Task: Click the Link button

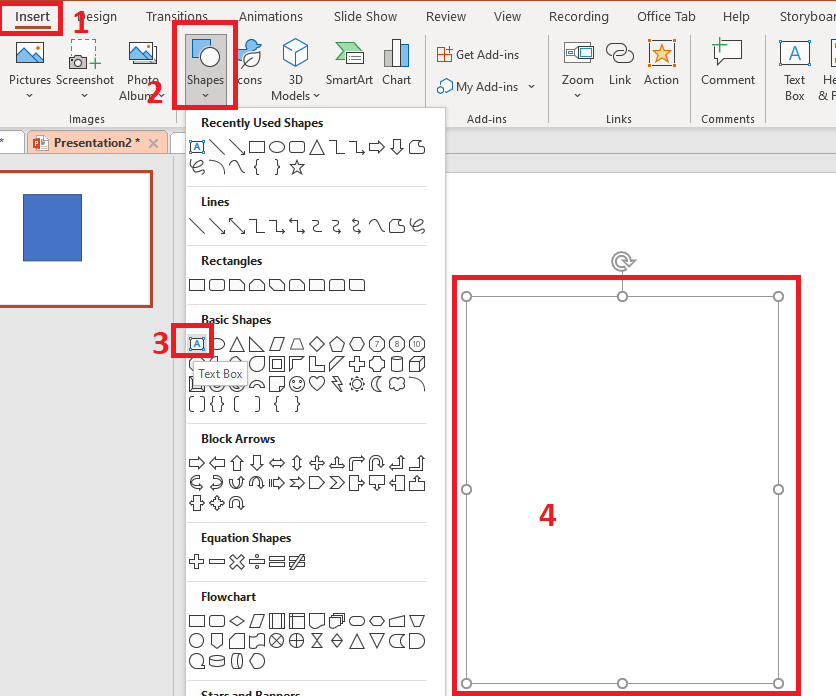Action: tap(620, 63)
